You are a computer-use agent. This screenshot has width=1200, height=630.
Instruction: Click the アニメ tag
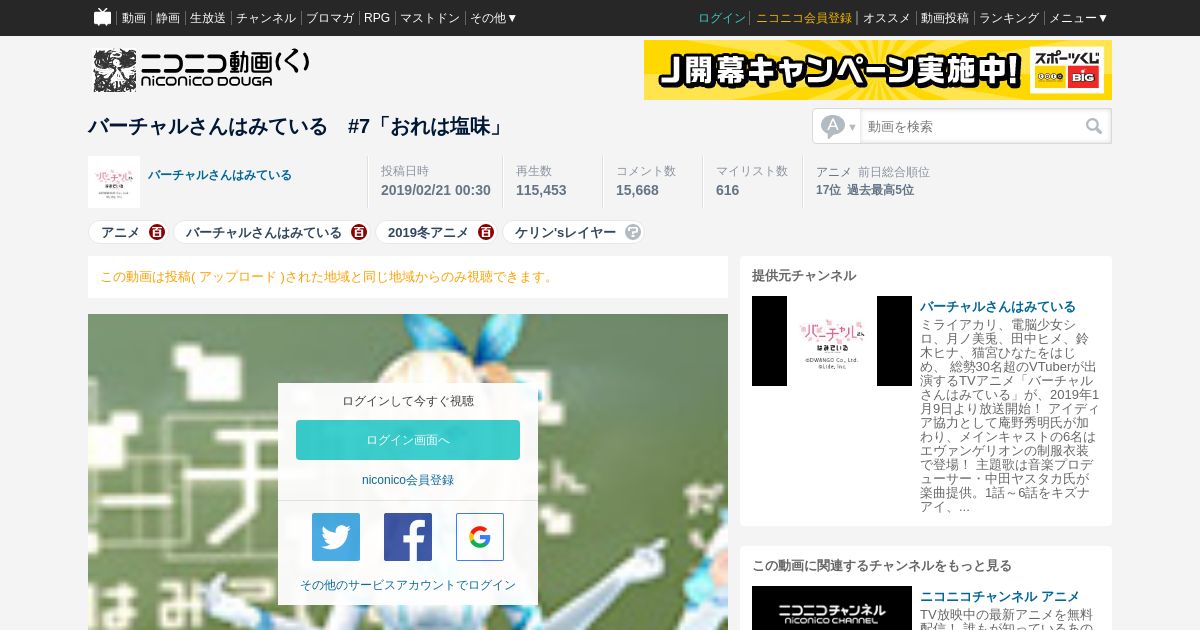(x=120, y=232)
